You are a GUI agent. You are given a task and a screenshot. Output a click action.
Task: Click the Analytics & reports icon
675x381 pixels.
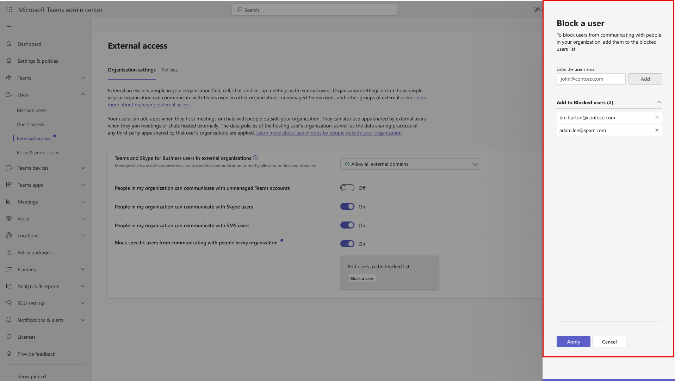coord(9,286)
